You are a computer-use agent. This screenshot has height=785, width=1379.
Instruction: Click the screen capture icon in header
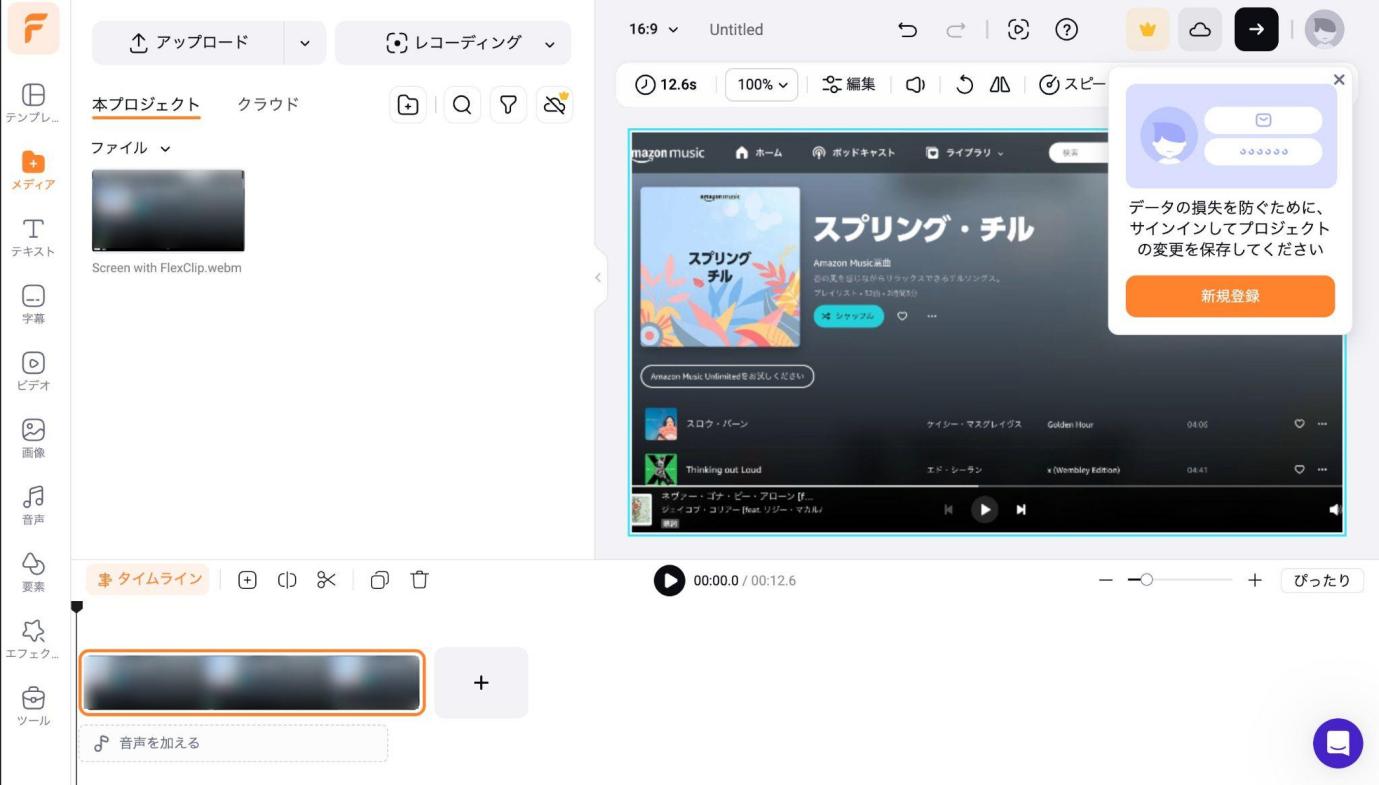pos(1018,30)
